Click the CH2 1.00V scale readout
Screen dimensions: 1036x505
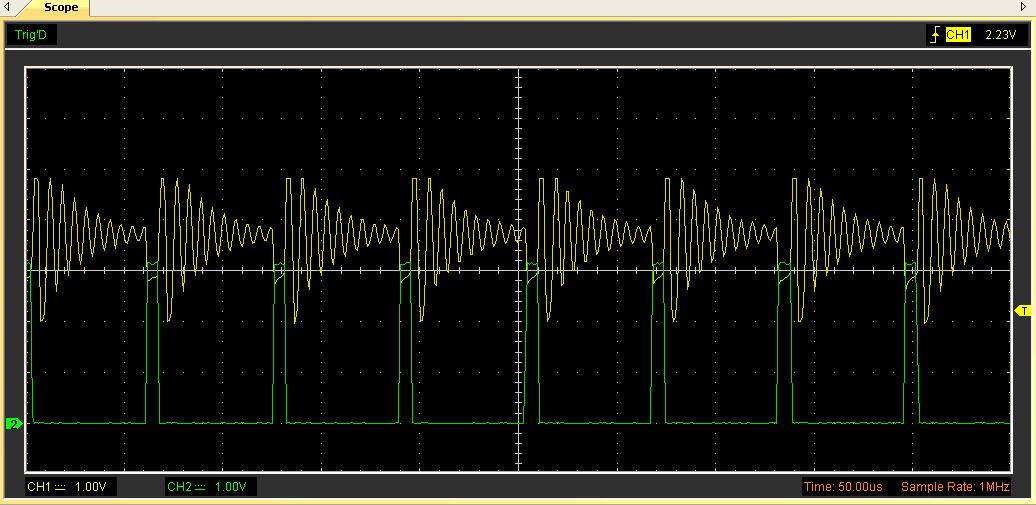coord(210,487)
